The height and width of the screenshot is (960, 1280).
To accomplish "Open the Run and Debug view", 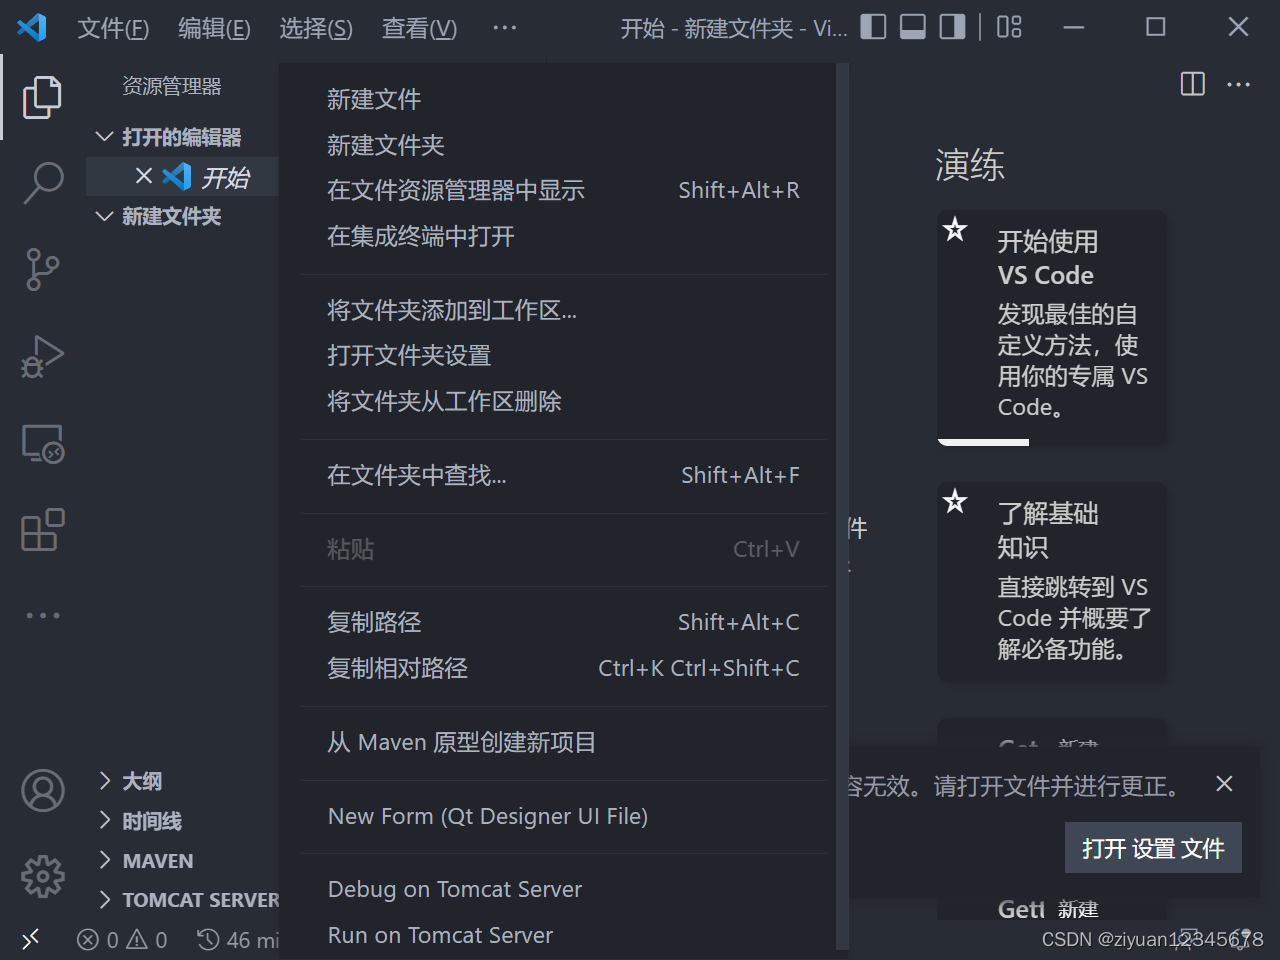I will coord(42,356).
